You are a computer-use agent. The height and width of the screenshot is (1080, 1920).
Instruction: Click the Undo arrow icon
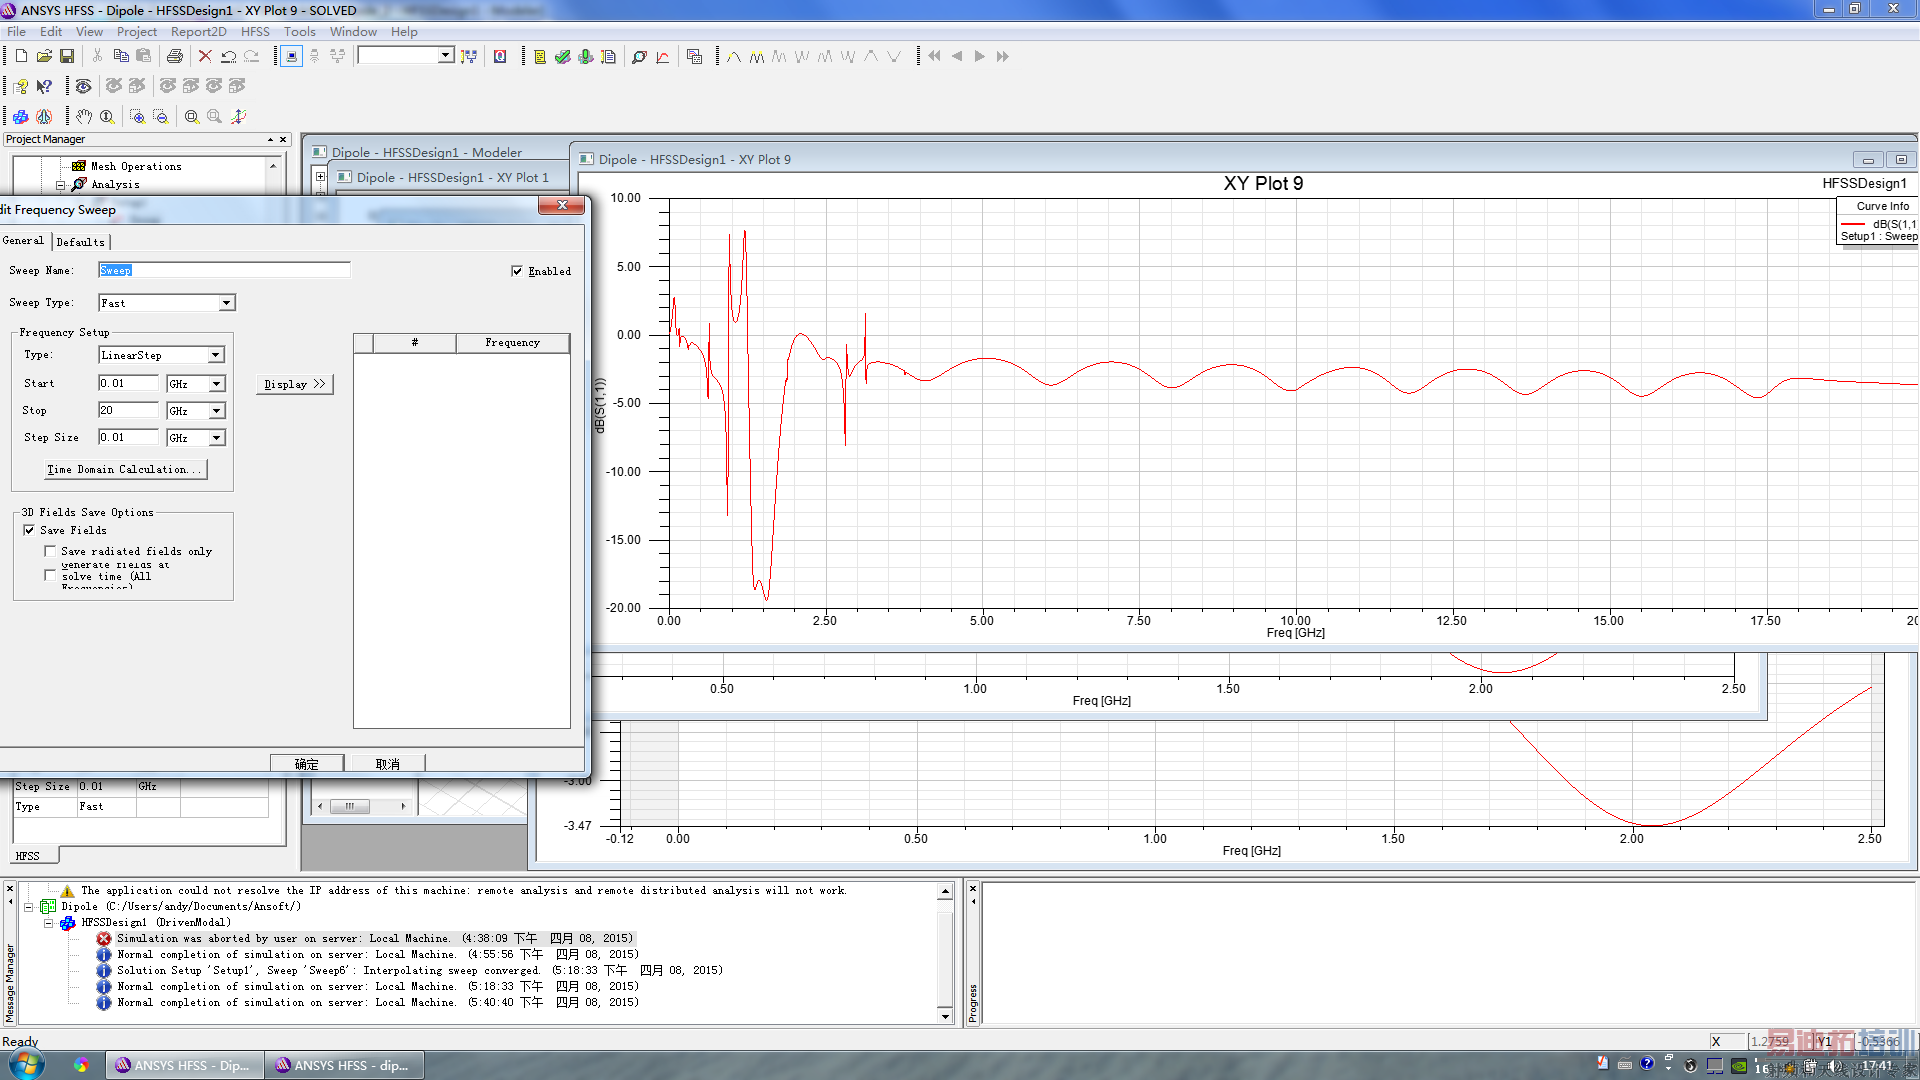click(x=229, y=56)
